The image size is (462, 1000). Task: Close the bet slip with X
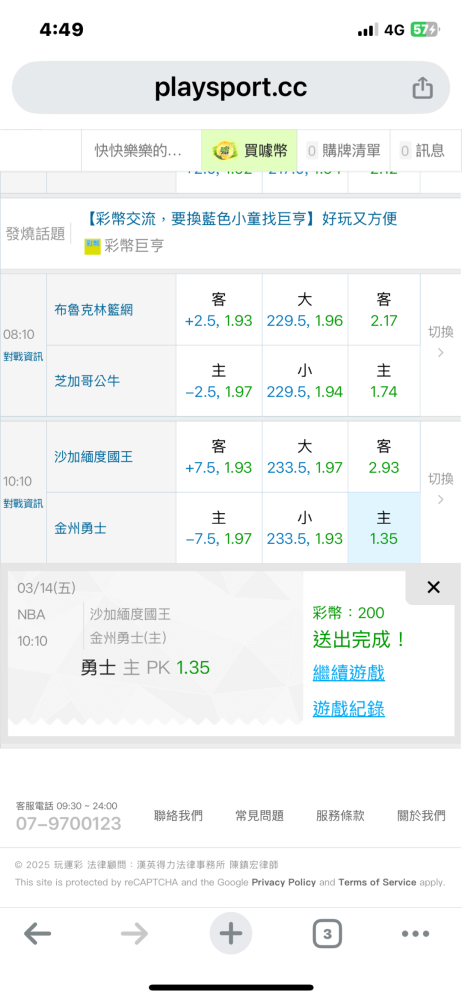433,587
